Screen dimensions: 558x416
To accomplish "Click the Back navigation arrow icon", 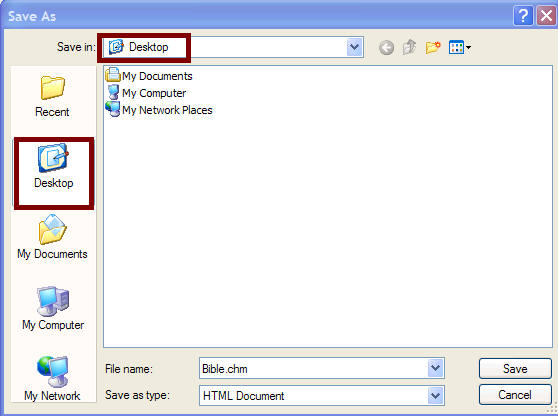I will pyautogui.click(x=386, y=47).
